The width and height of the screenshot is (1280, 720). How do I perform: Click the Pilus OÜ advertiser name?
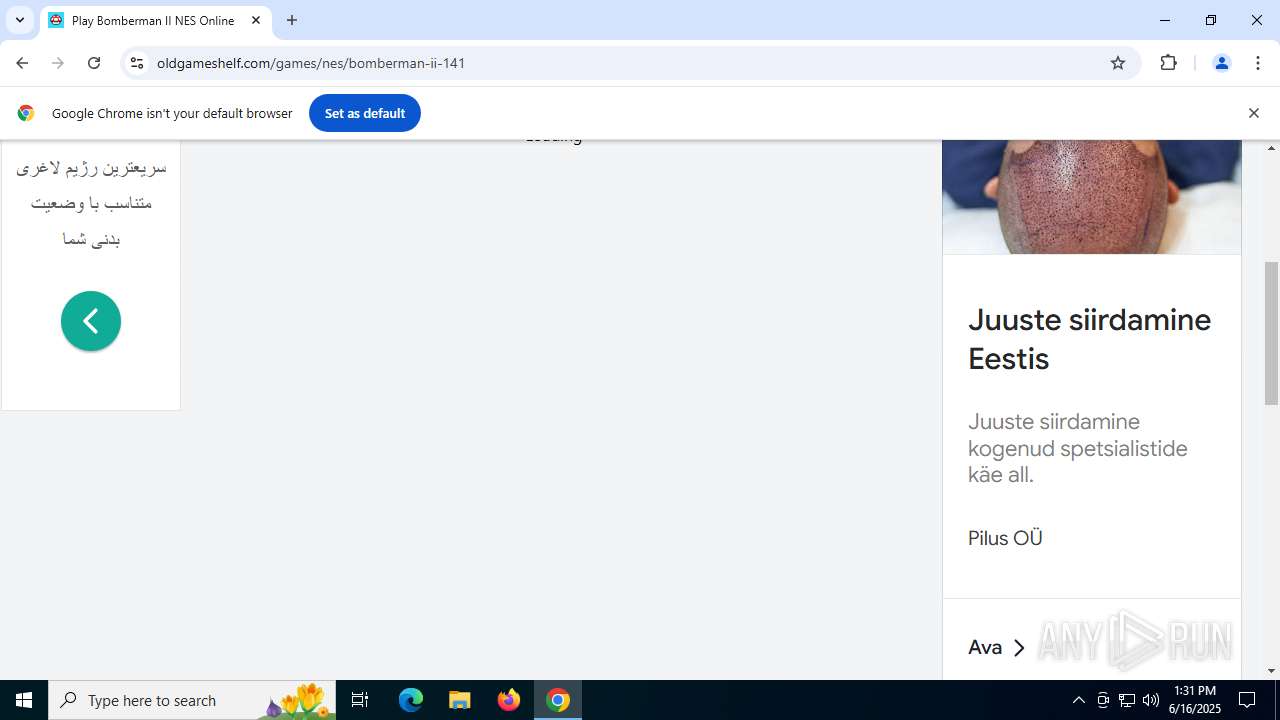click(x=1005, y=538)
